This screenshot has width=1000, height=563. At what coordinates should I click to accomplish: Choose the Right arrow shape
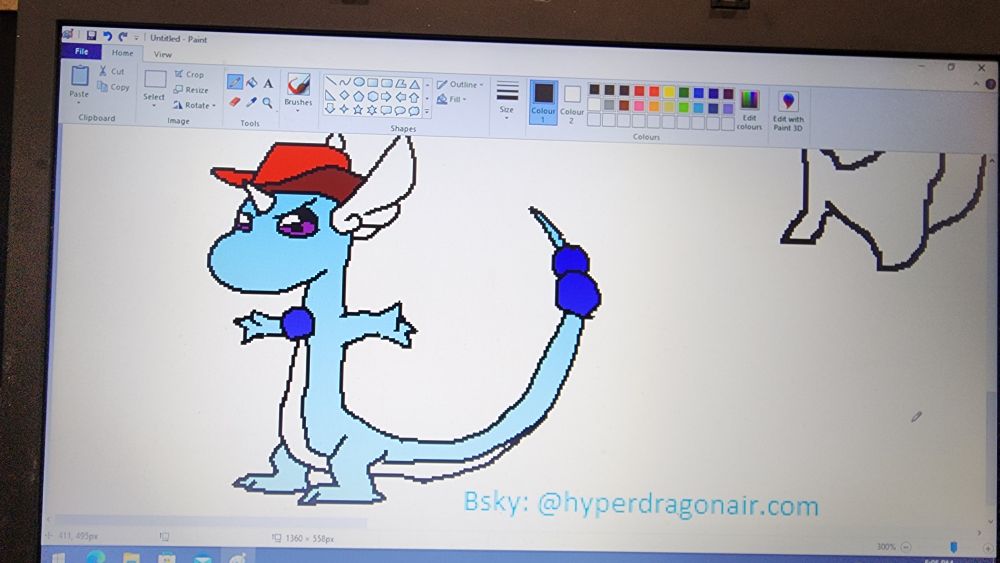pyautogui.click(x=386, y=97)
